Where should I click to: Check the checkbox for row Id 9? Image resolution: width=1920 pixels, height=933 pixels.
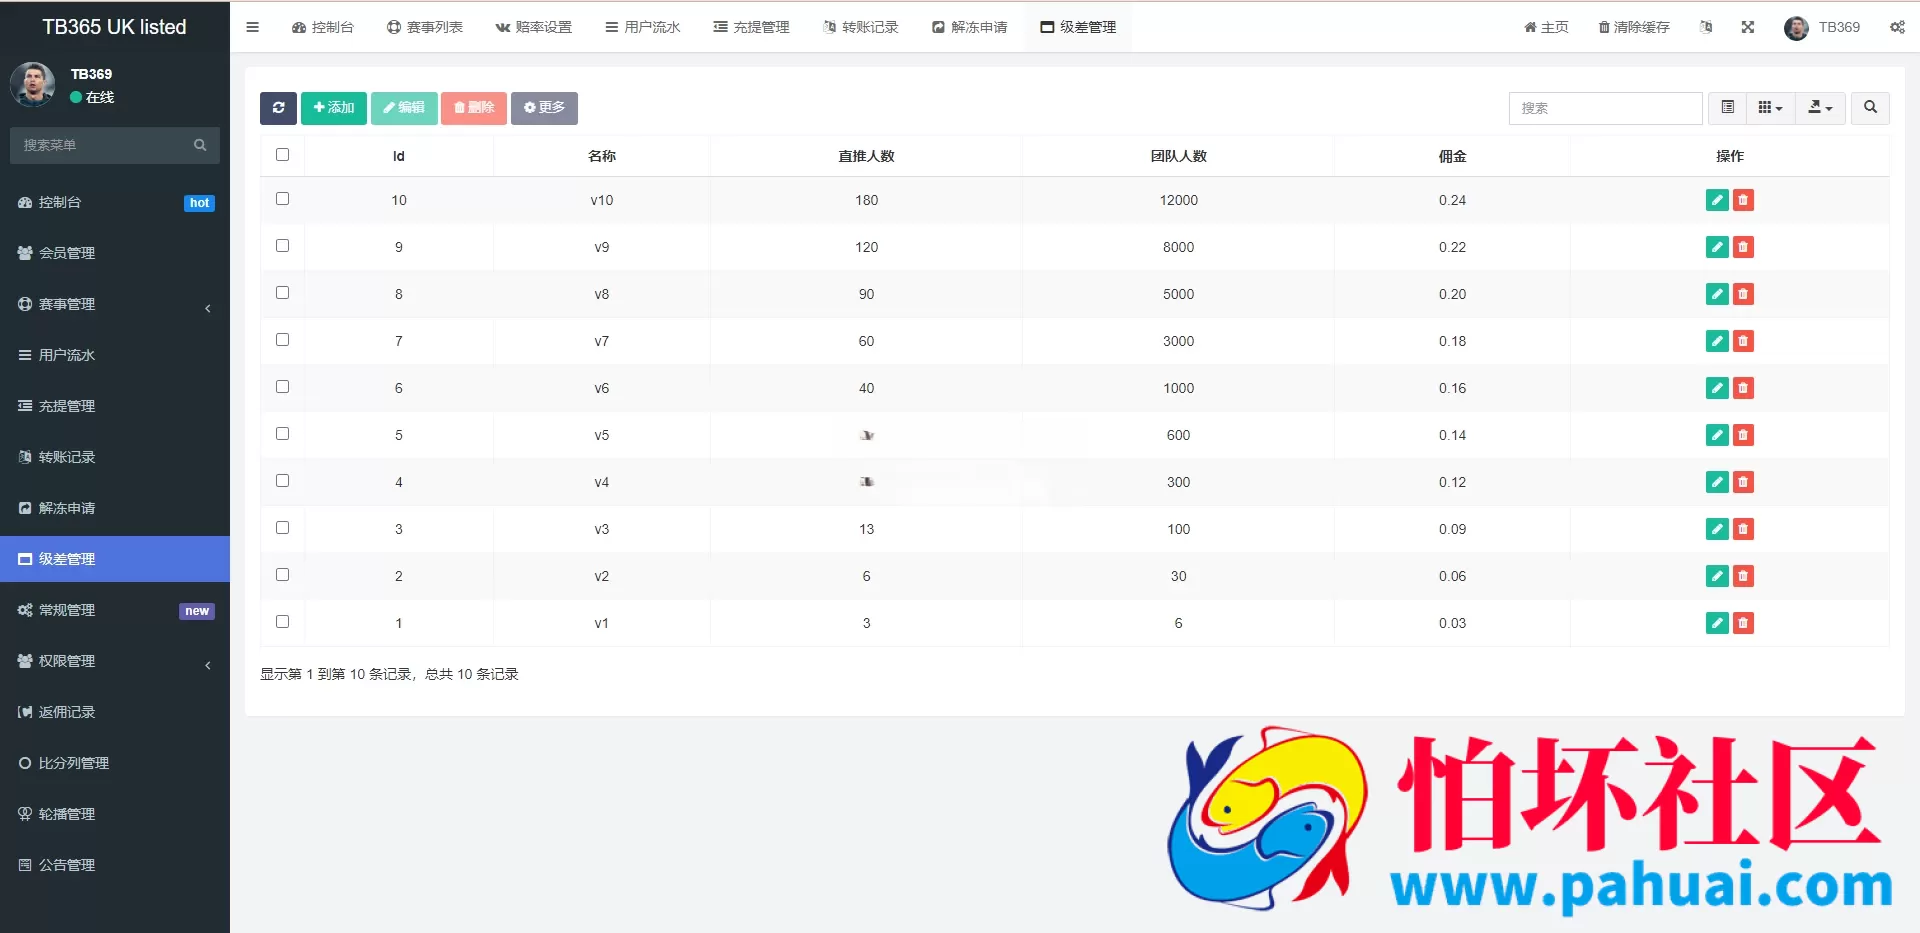click(282, 246)
